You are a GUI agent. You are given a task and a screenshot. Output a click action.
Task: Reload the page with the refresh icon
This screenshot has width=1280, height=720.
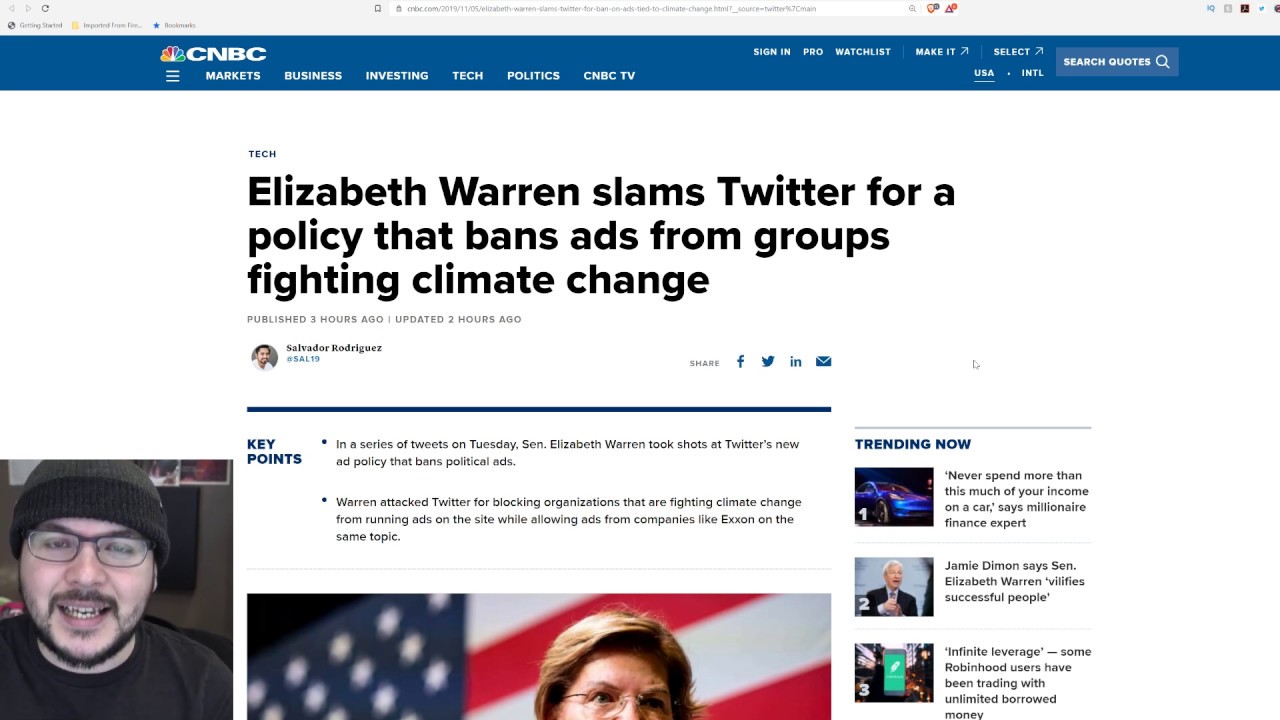pyautogui.click(x=45, y=8)
